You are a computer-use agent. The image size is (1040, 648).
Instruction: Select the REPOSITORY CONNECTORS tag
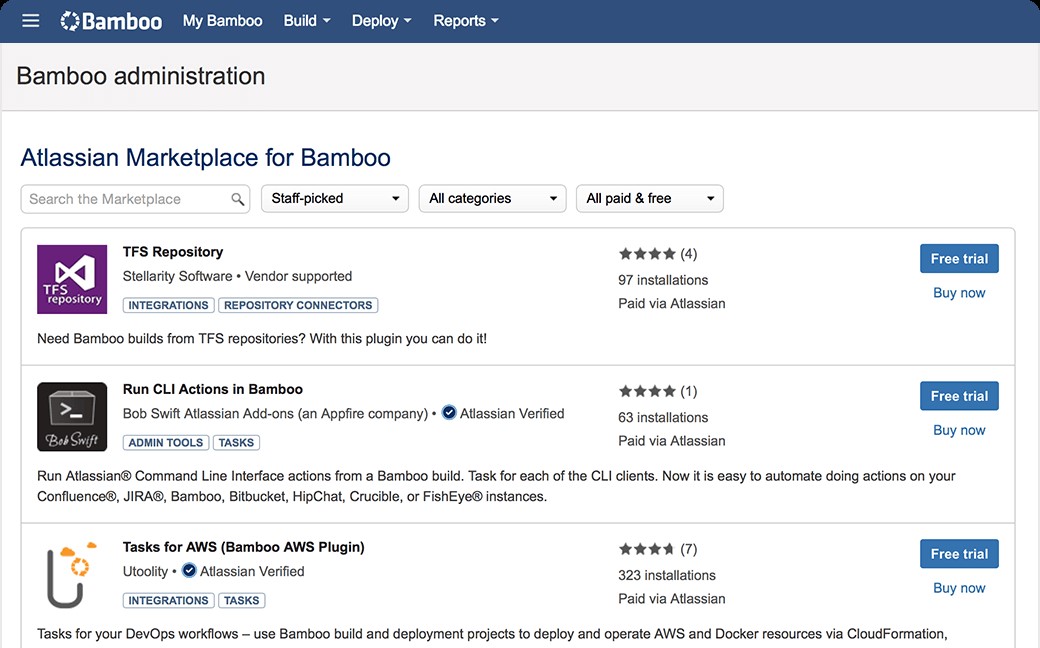pos(298,305)
